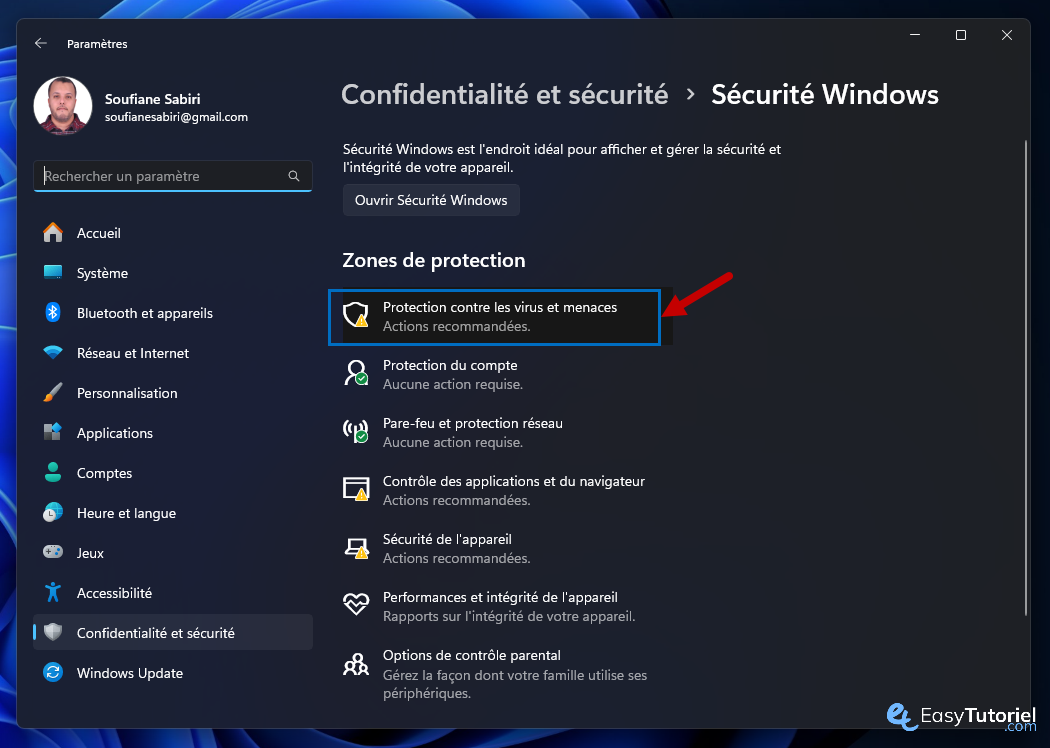Focus the Rechercher un paramètre search field
The image size is (1050, 748).
pos(165,176)
